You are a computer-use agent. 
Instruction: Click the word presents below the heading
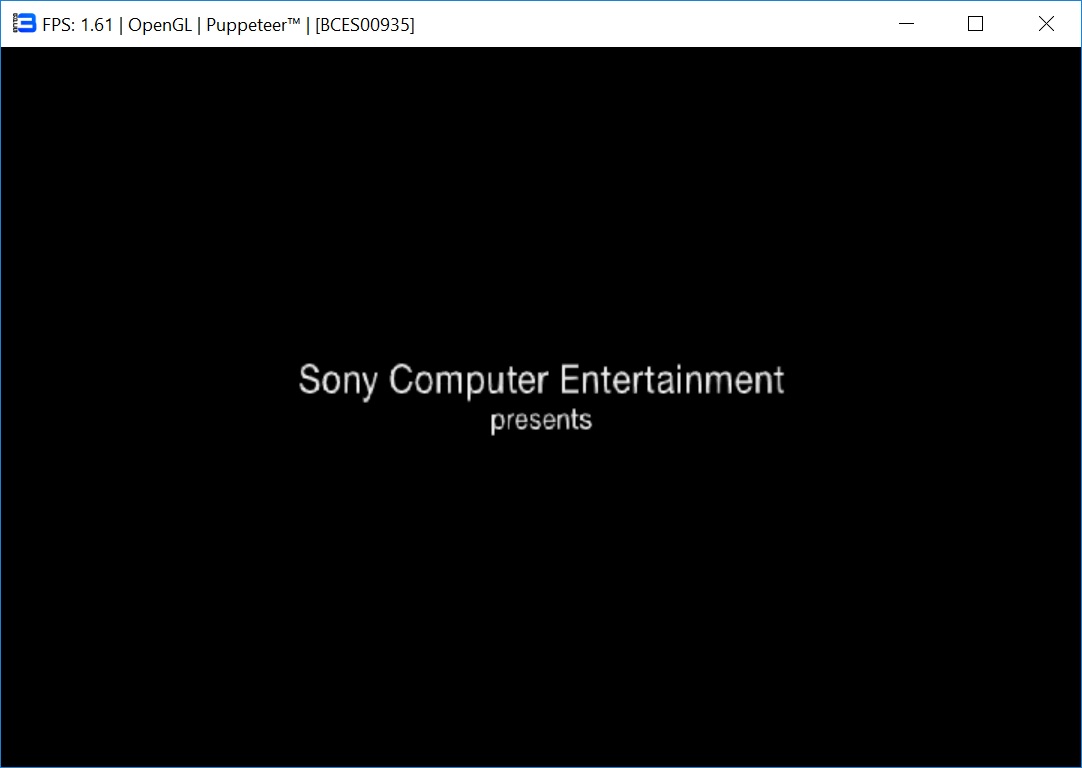[541, 421]
